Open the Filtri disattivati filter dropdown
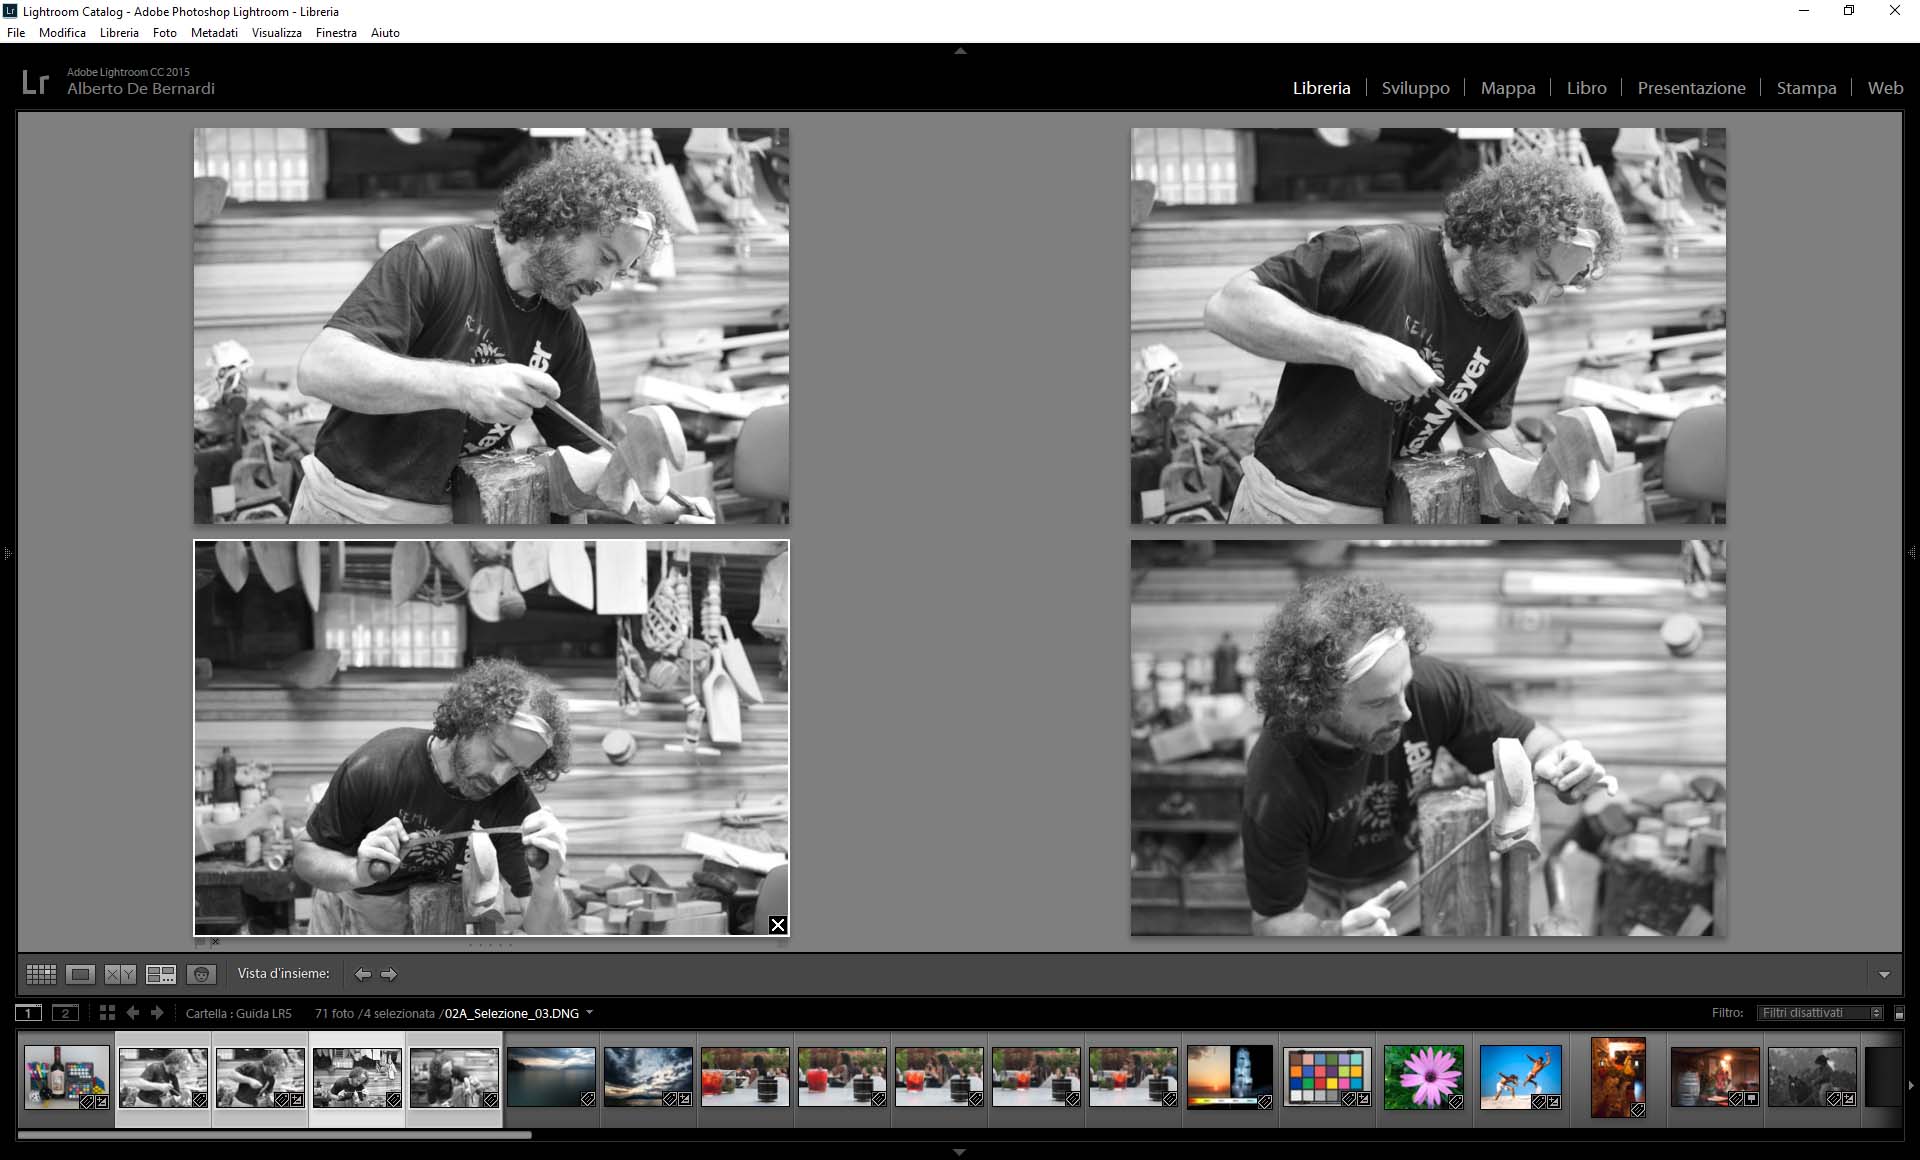Image resolution: width=1920 pixels, height=1160 pixels. click(x=1820, y=1013)
